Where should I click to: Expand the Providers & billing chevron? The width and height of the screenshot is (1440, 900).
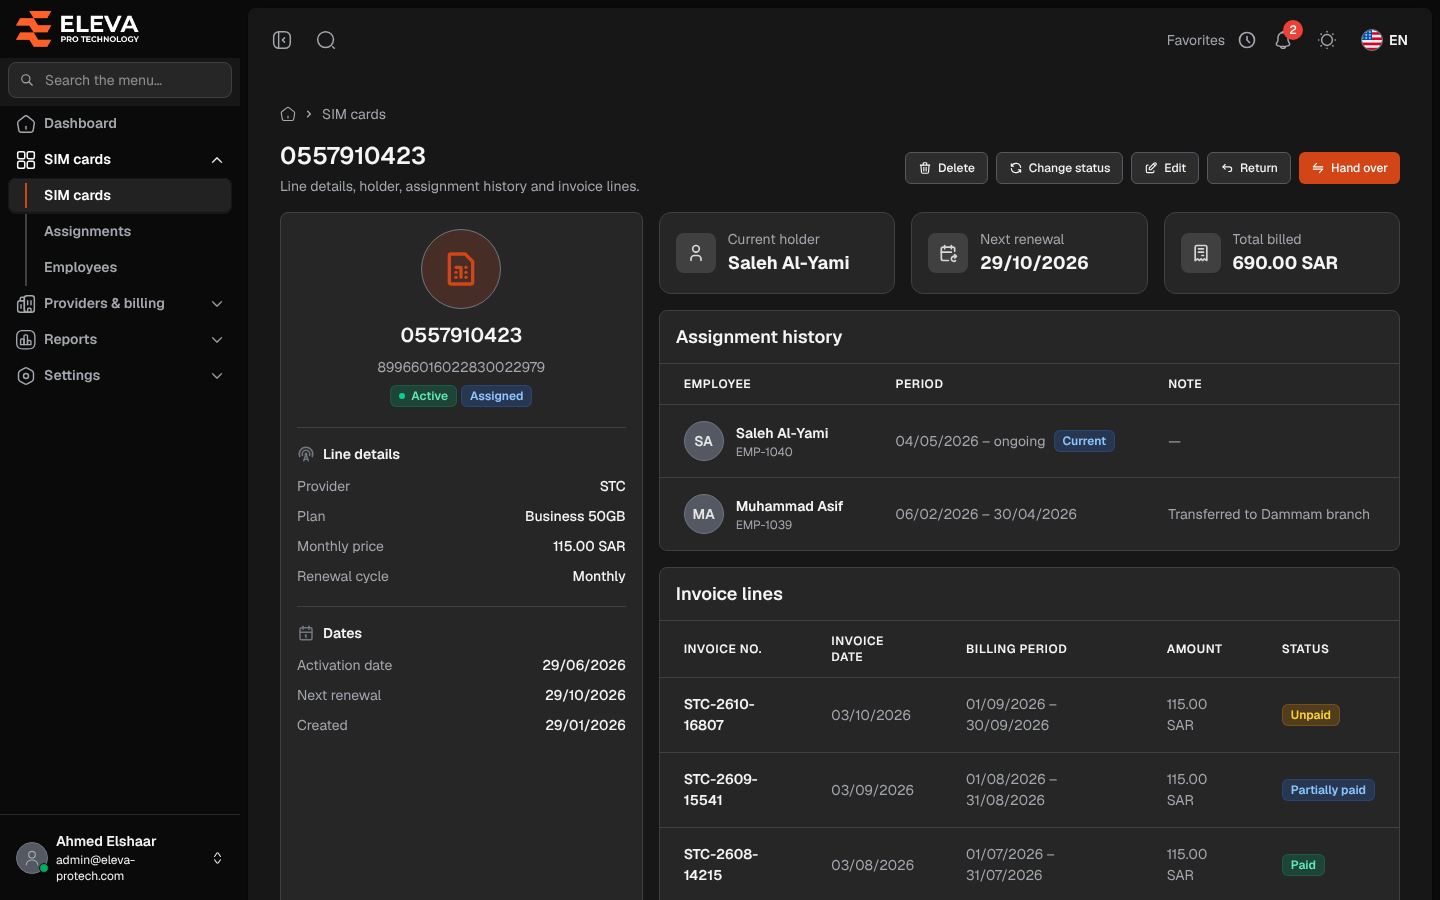click(217, 304)
